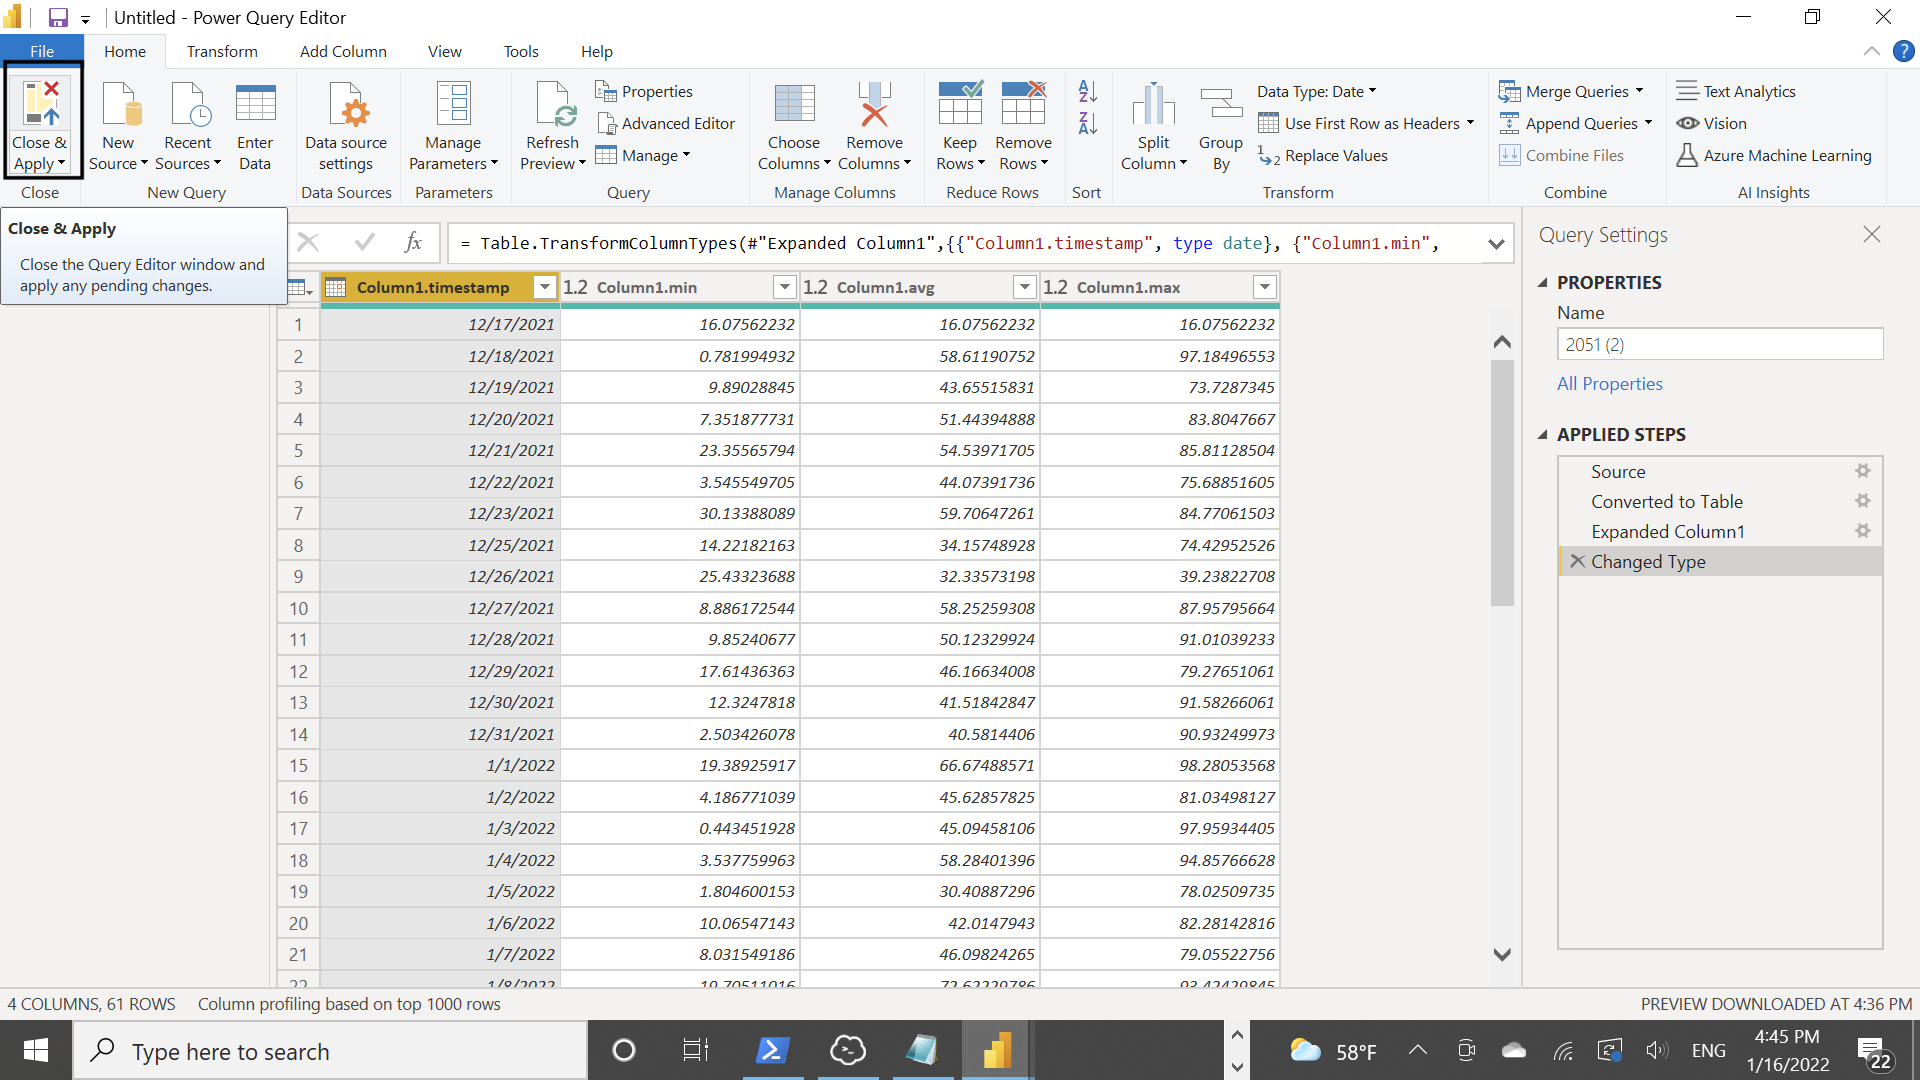Click the Remove Rows icon
This screenshot has height=1080, width=1920.
(1023, 104)
